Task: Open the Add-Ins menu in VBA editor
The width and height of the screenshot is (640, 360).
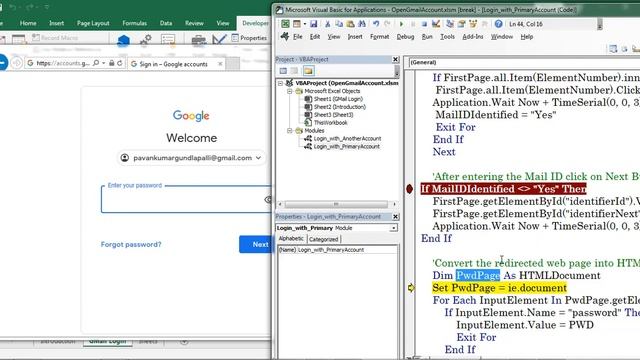Action: point(473,37)
